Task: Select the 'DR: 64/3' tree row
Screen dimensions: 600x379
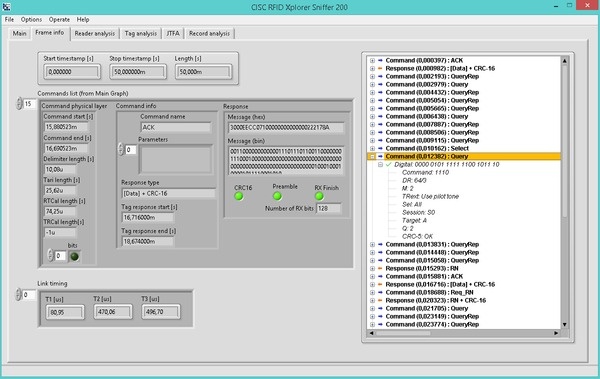Action: pos(414,180)
